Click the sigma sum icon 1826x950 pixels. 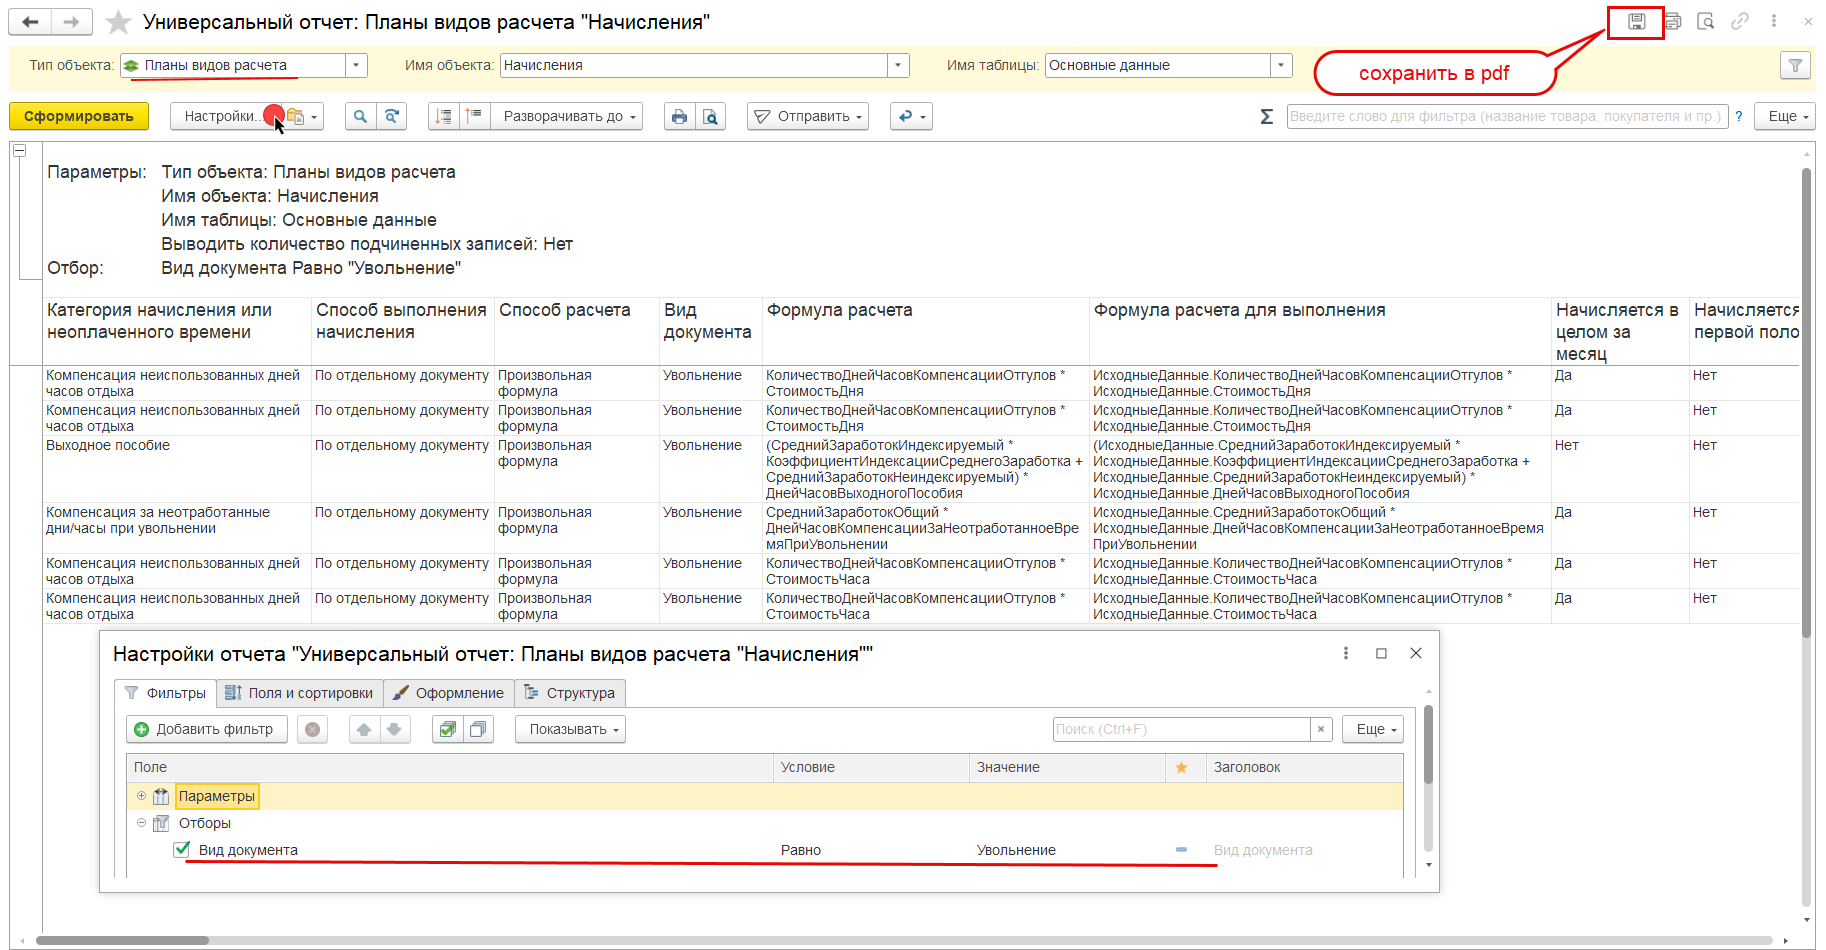click(x=1266, y=117)
